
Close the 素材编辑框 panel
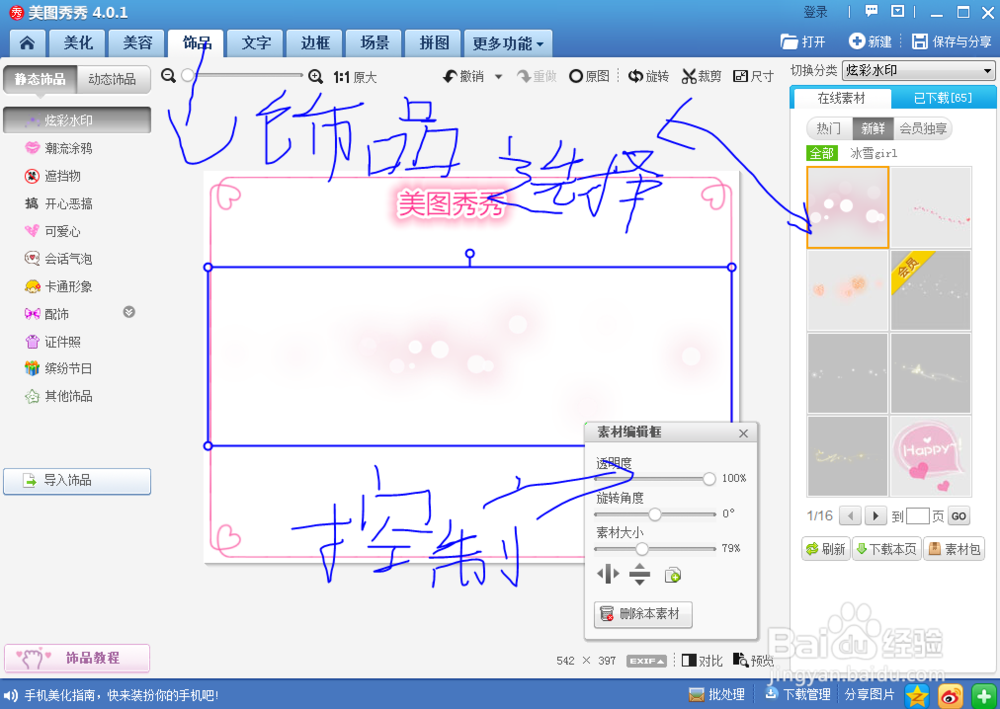[x=743, y=434]
